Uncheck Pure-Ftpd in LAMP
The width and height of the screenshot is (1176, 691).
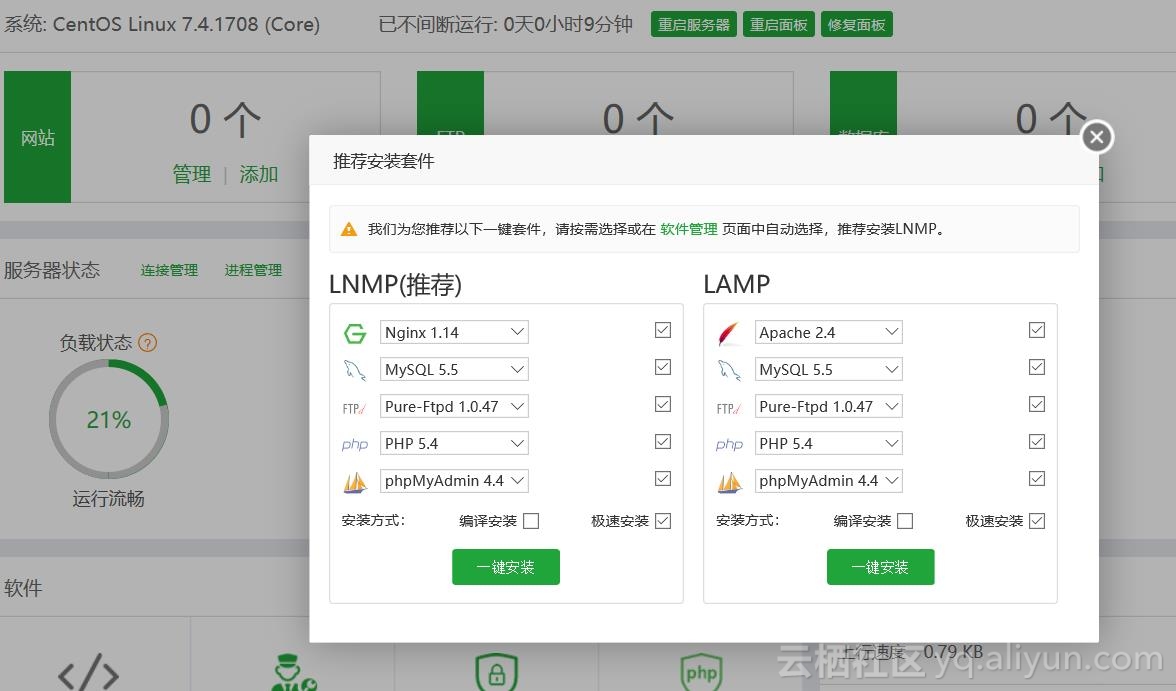pyautogui.click(x=1037, y=404)
